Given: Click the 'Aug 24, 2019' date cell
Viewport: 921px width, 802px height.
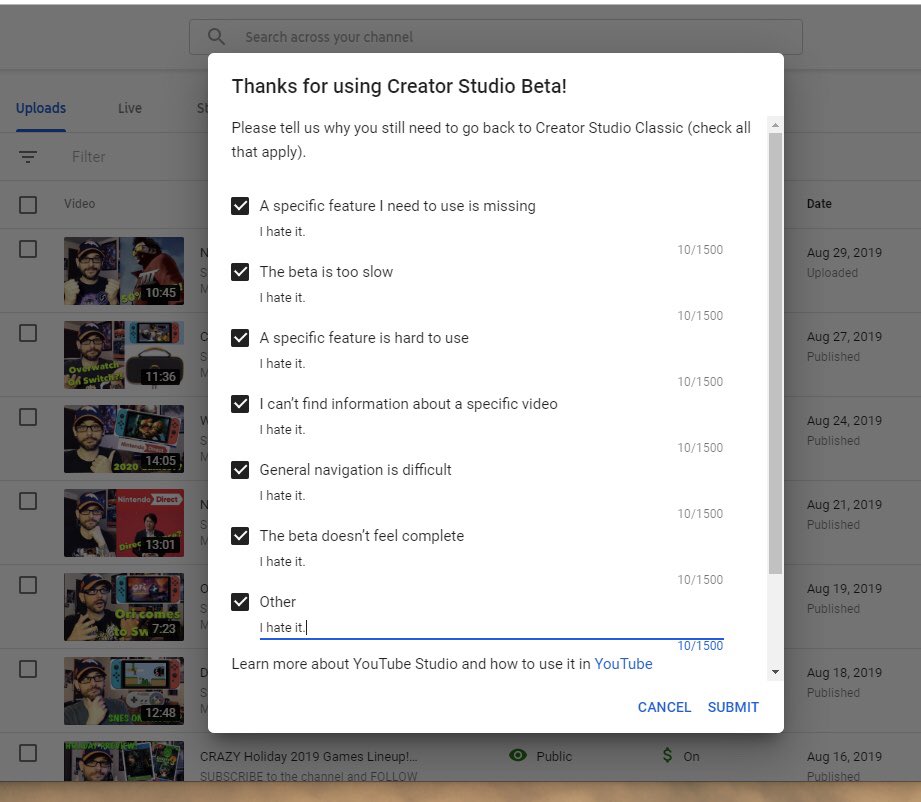Looking at the screenshot, I should 844,421.
